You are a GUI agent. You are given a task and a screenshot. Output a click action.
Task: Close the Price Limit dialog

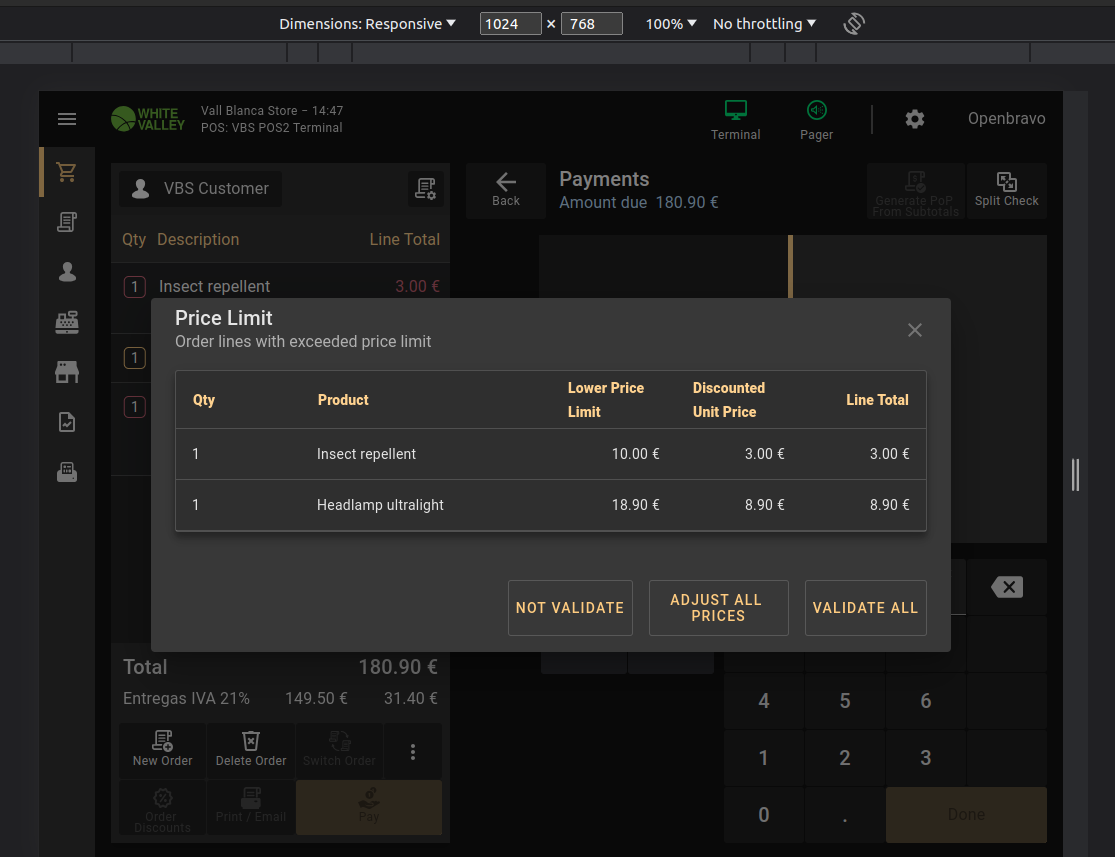click(914, 330)
